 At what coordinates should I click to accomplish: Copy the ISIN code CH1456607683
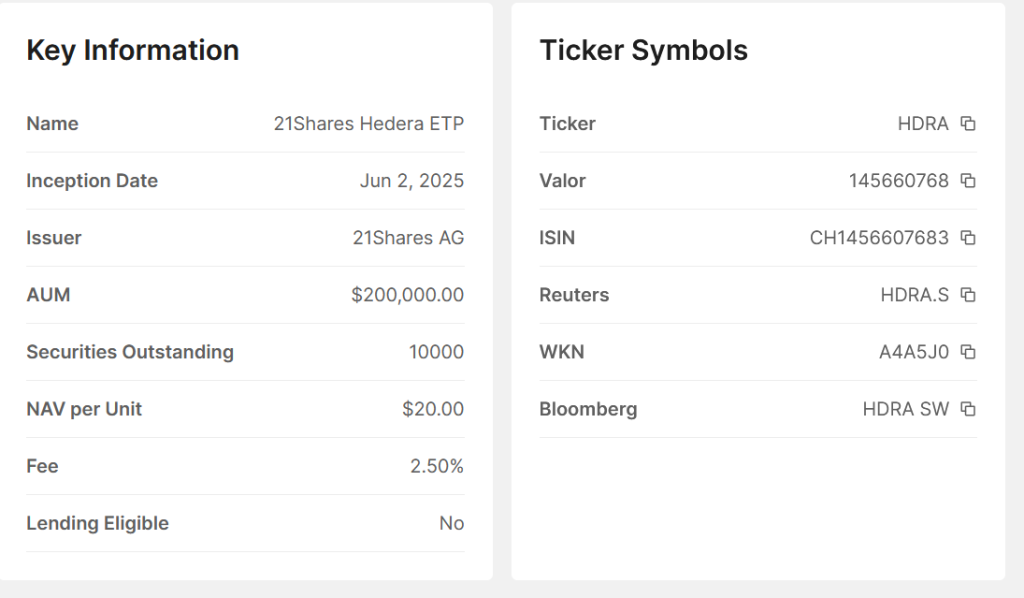[x=968, y=238]
